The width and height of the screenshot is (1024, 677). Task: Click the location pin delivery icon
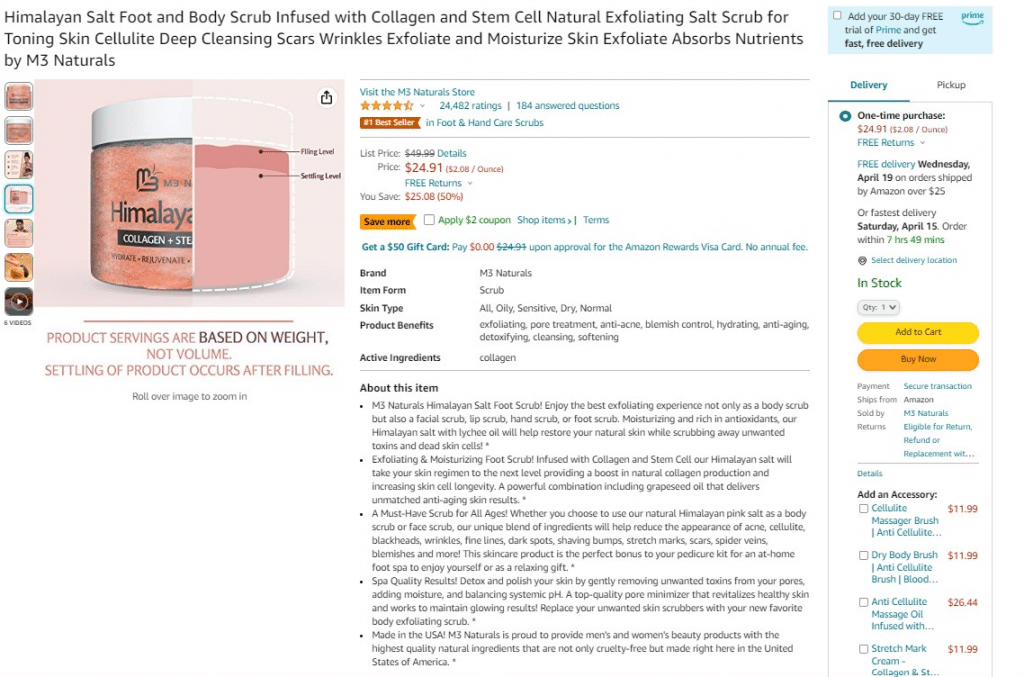point(862,260)
